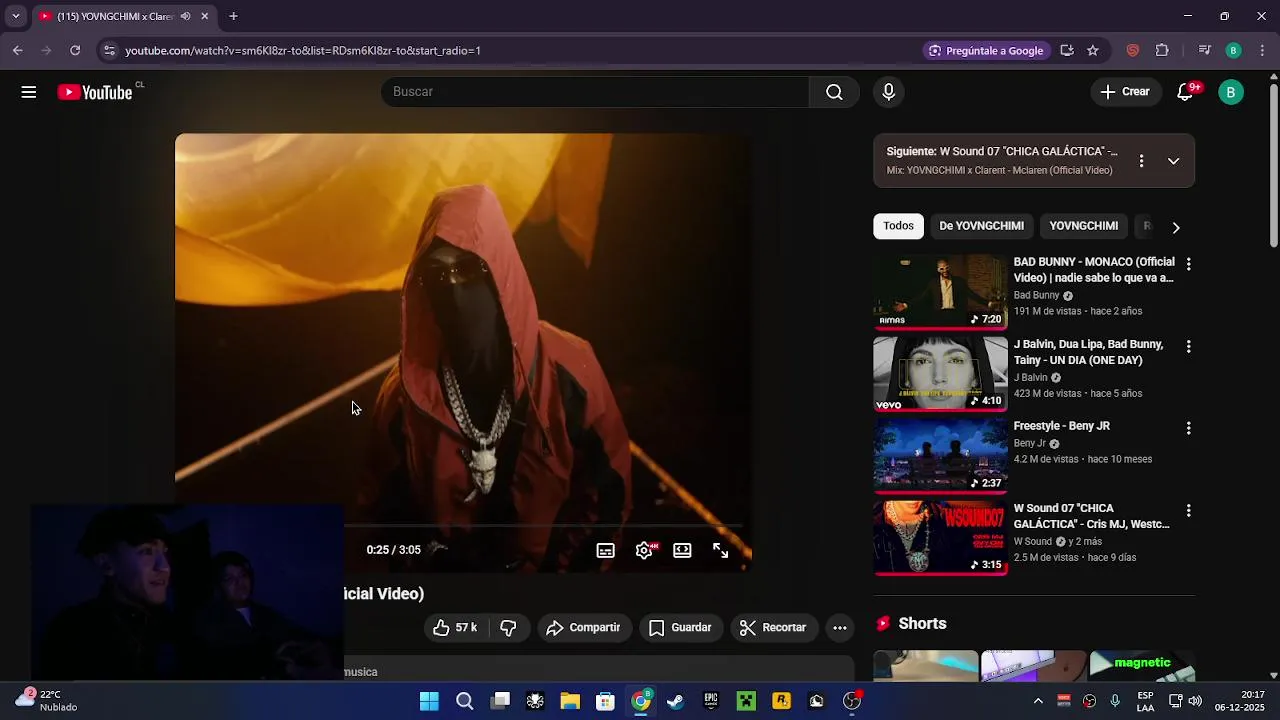Open options for W Sound 07 video
This screenshot has width=1280, height=720.
click(1188, 511)
